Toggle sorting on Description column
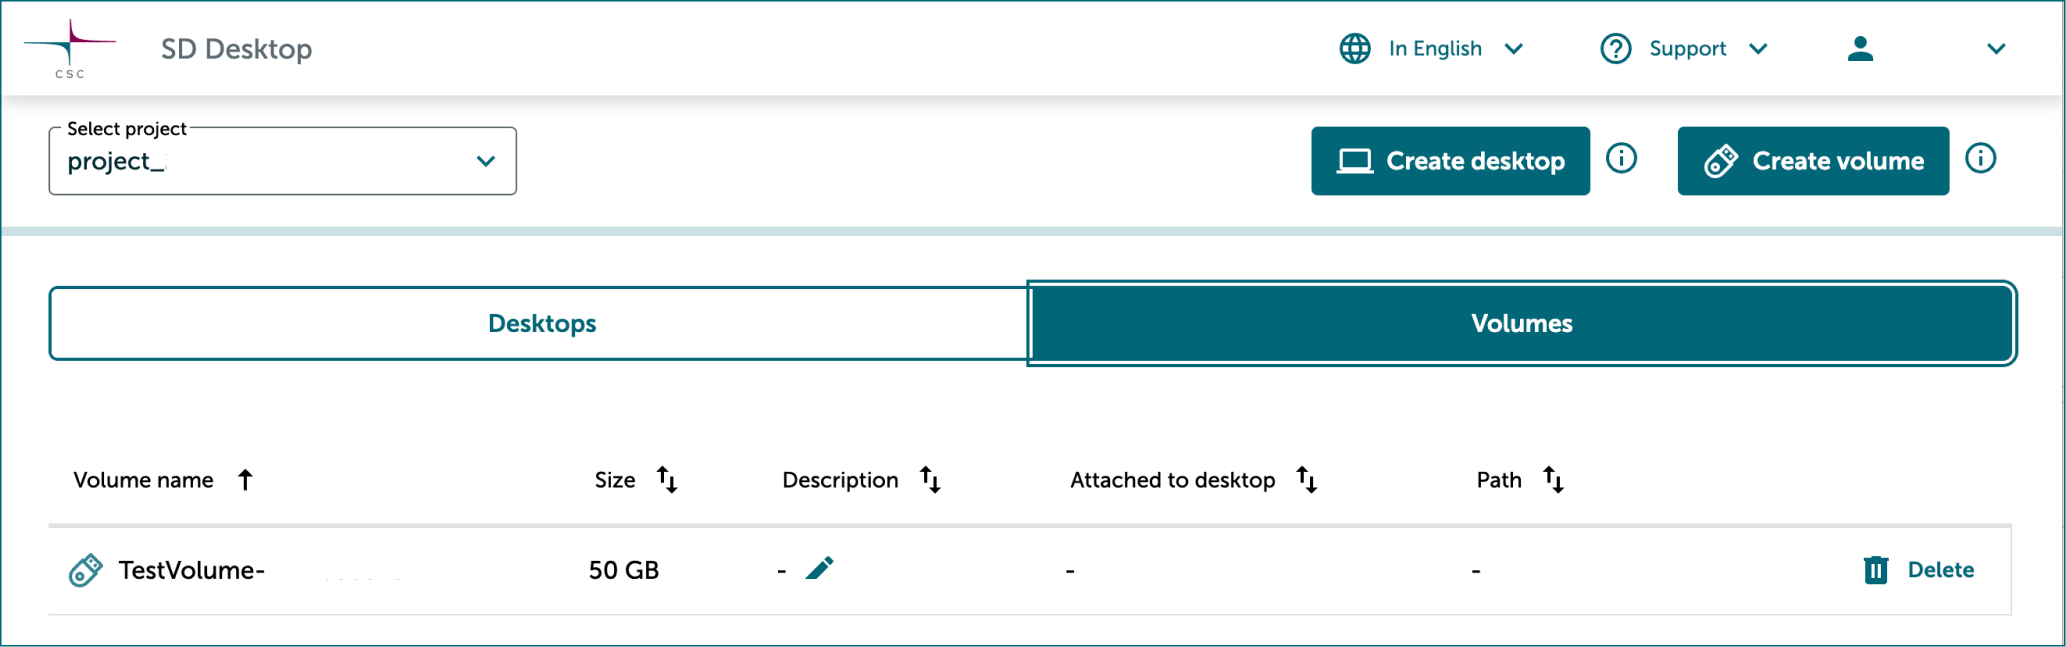 [x=930, y=480]
